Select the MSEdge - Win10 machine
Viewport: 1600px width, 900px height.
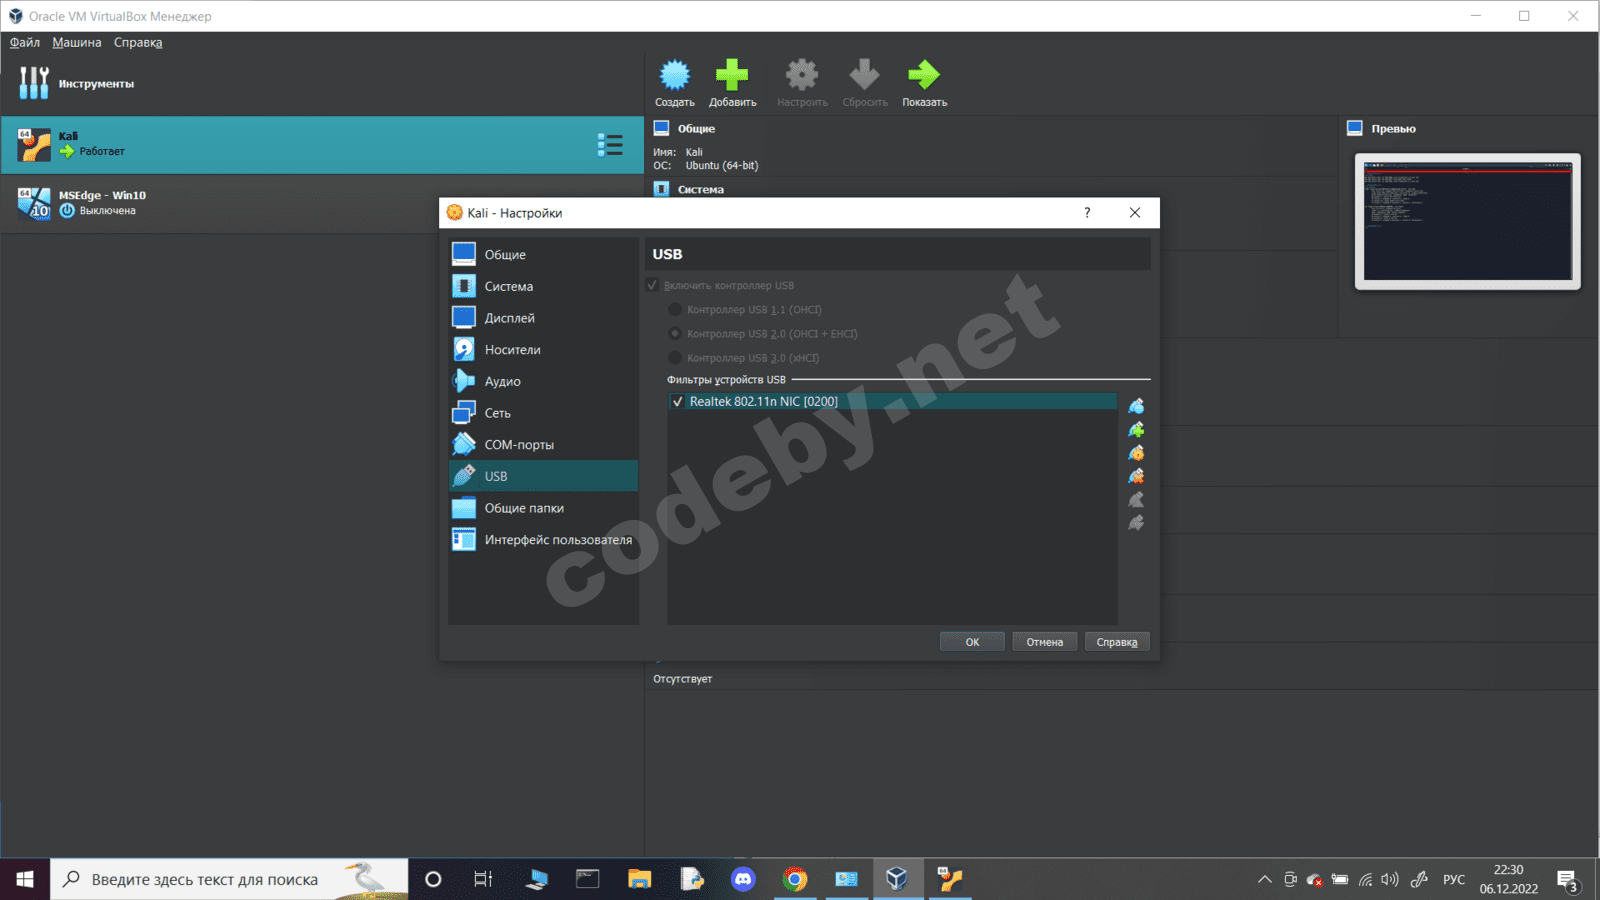[322, 203]
